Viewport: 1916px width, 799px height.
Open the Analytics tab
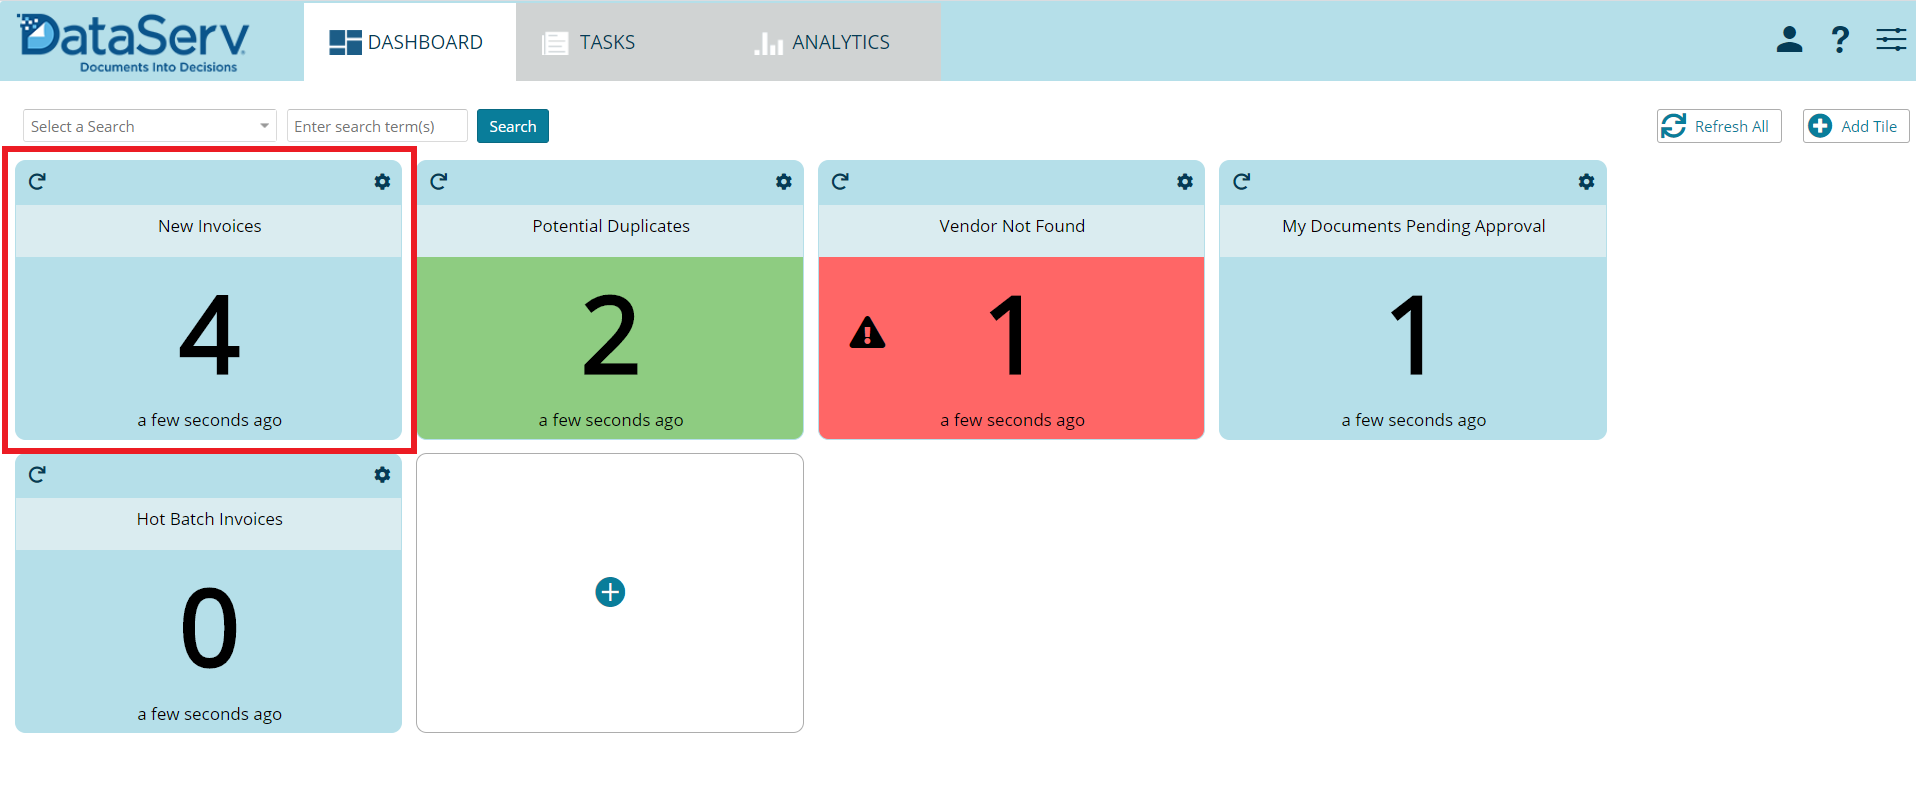822,42
